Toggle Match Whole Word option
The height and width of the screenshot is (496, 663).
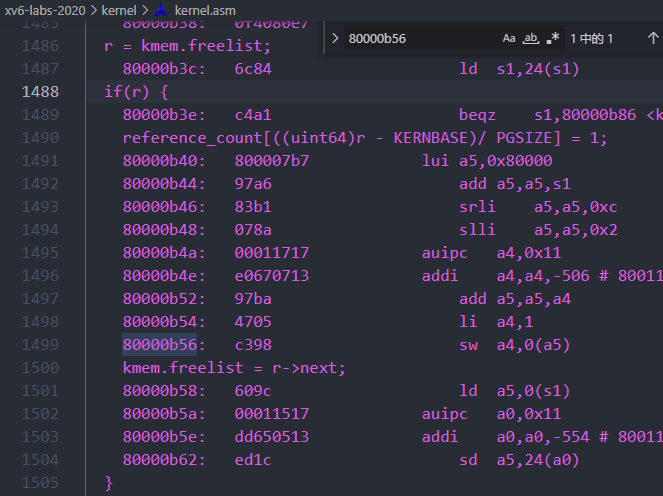[531, 38]
